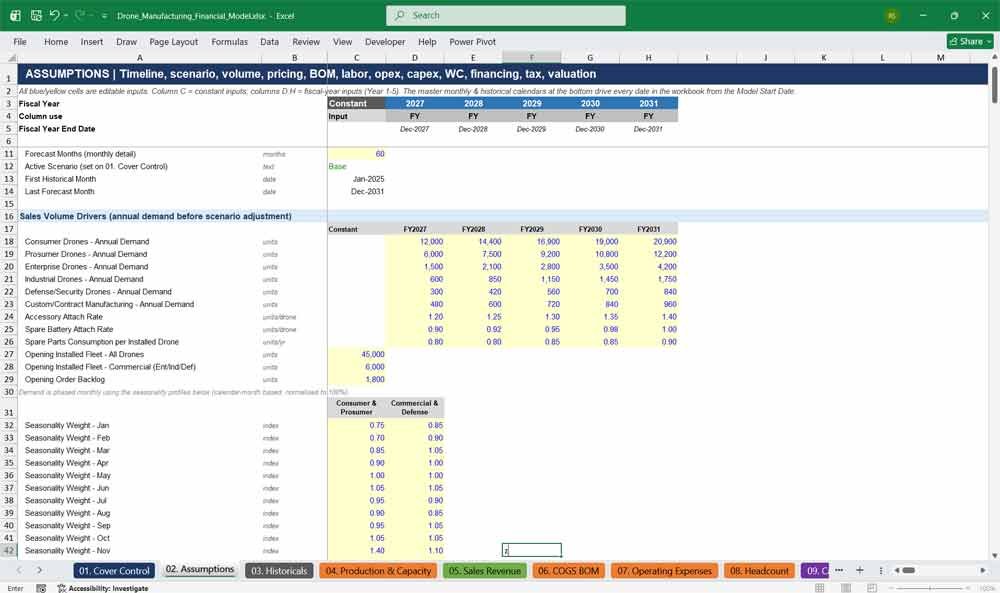Click the next sheet navigation arrow
This screenshot has height=593, width=1000.
pos(40,570)
